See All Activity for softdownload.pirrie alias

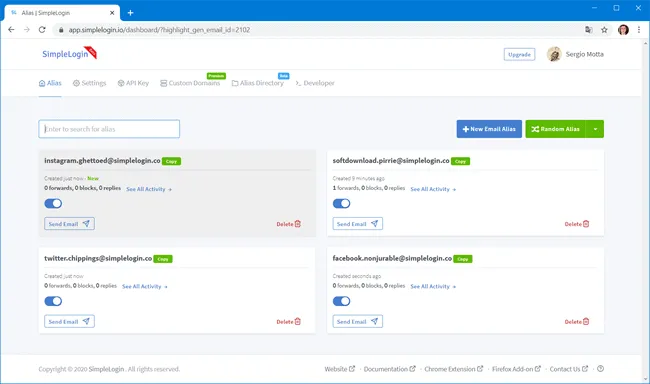click(433, 189)
